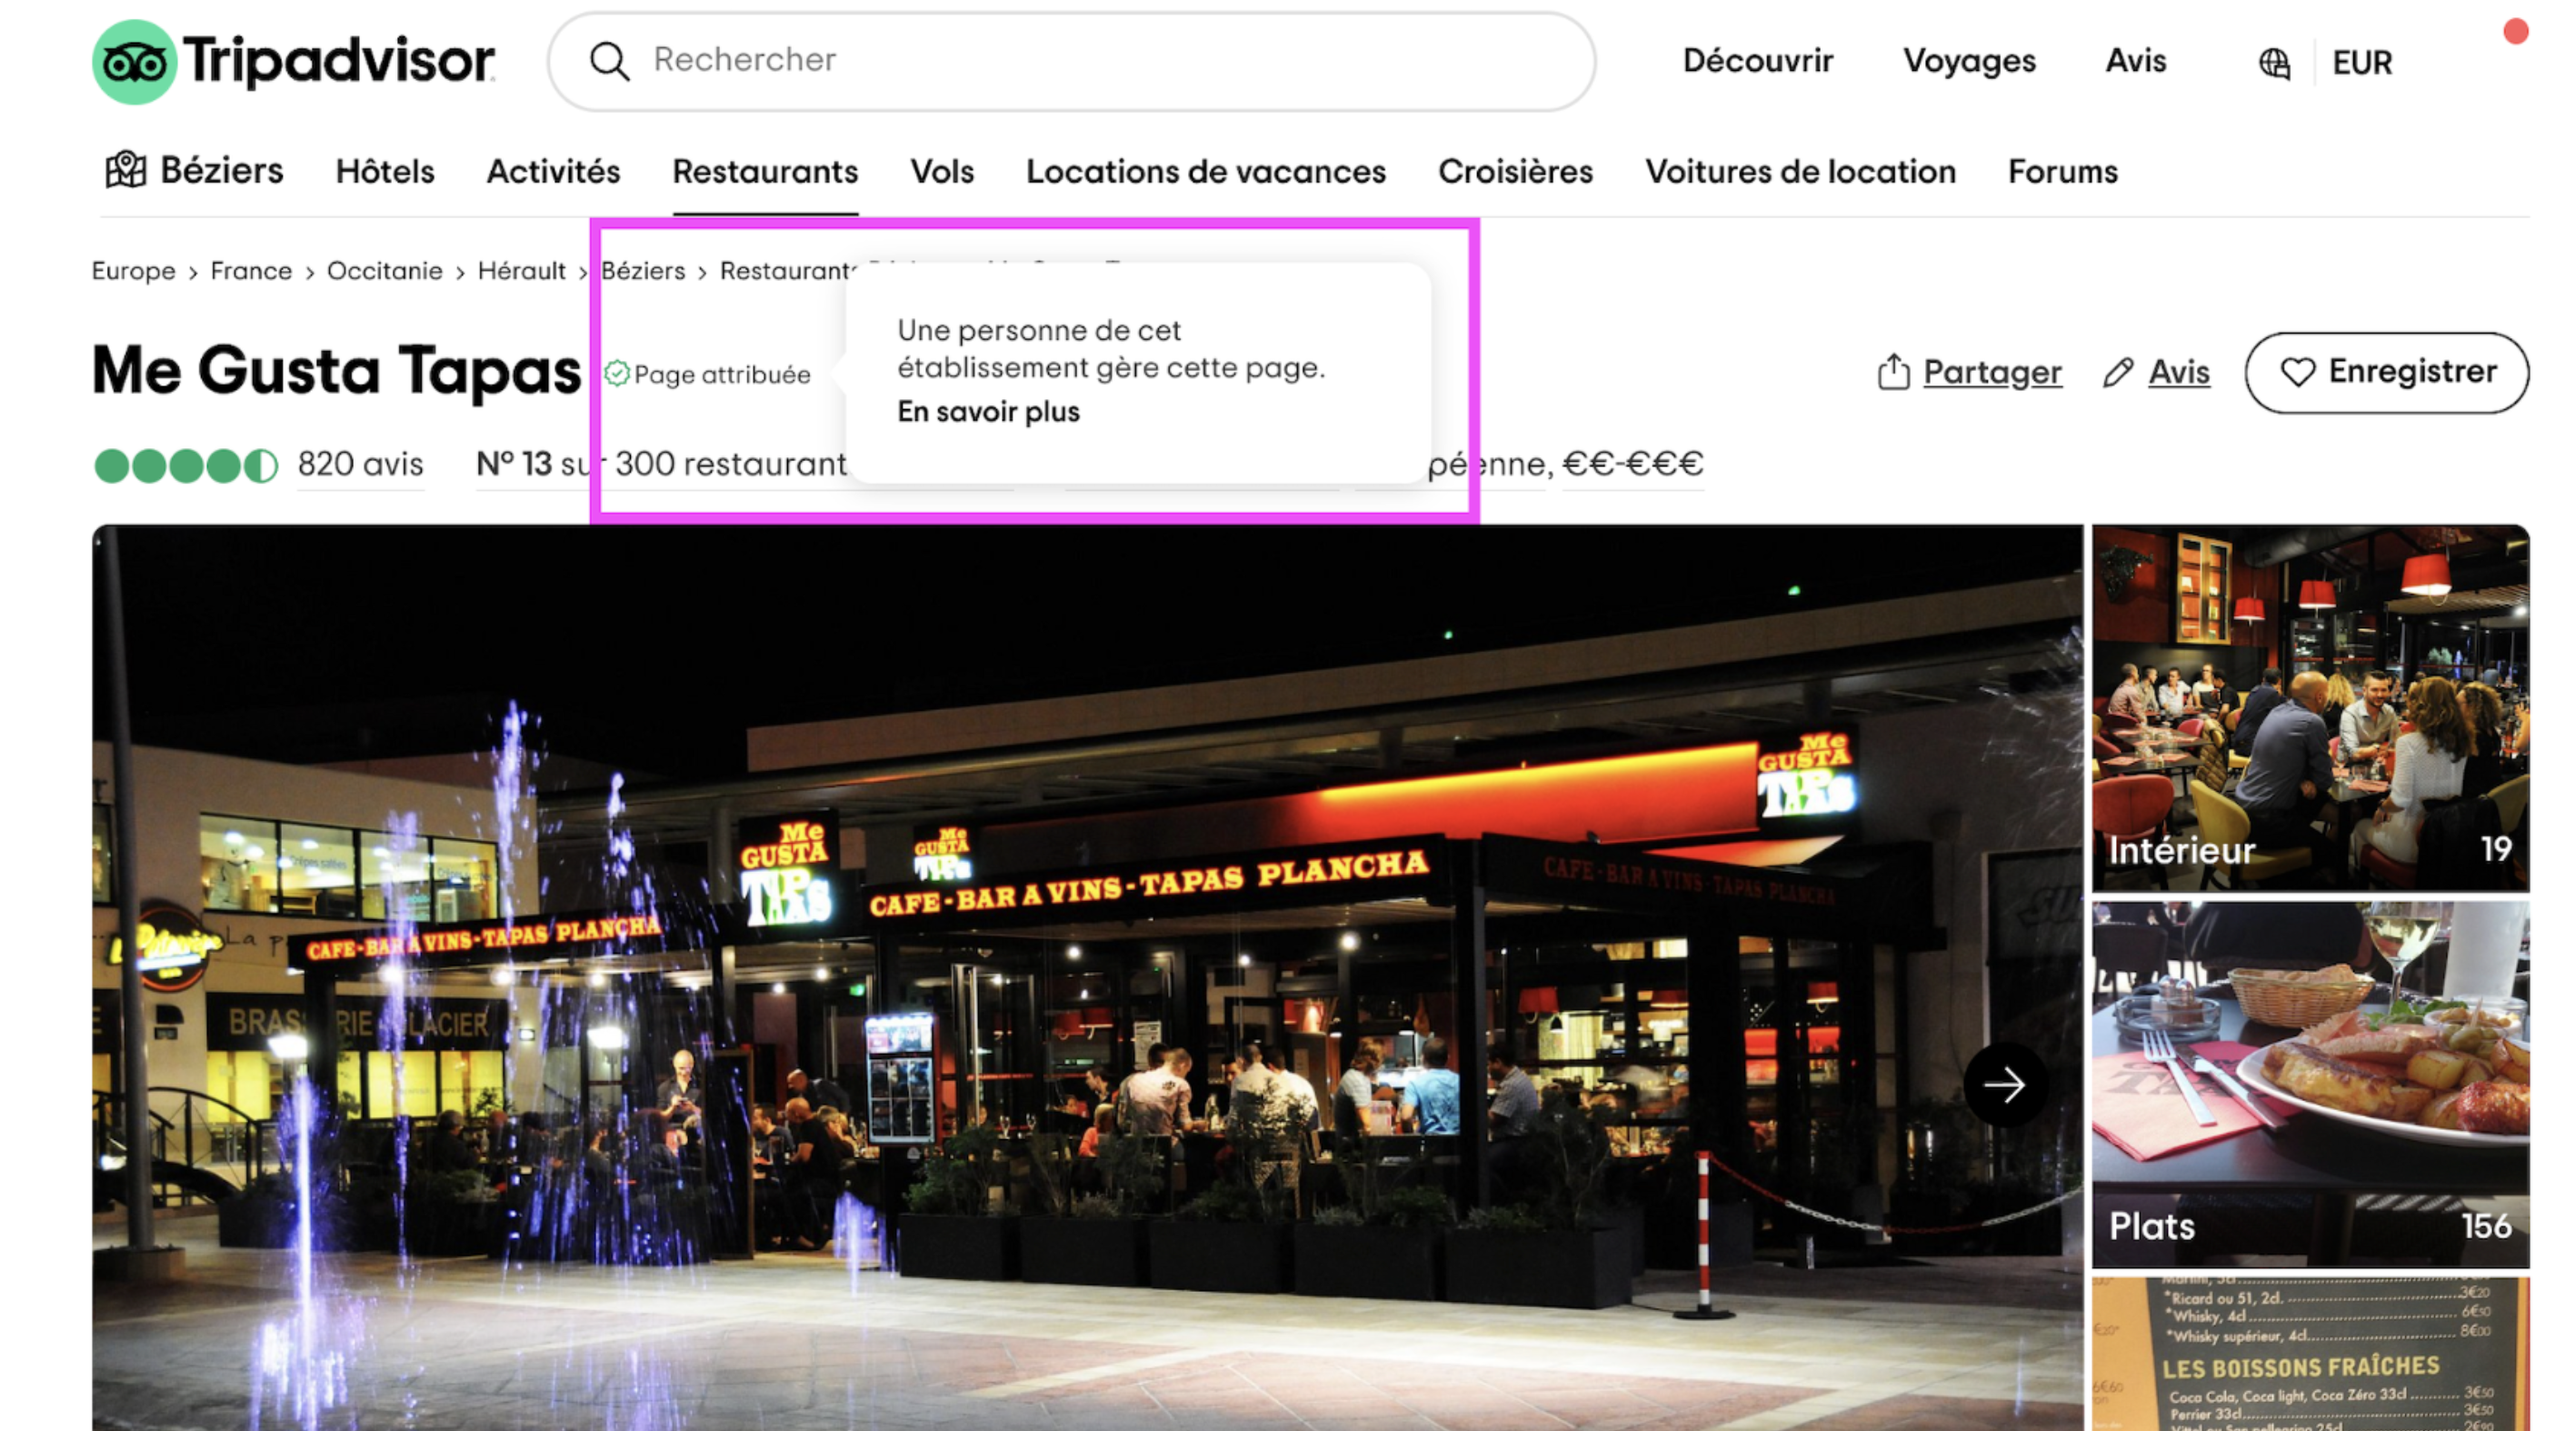
Task: Click the Partager share icon
Action: point(1893,372)
